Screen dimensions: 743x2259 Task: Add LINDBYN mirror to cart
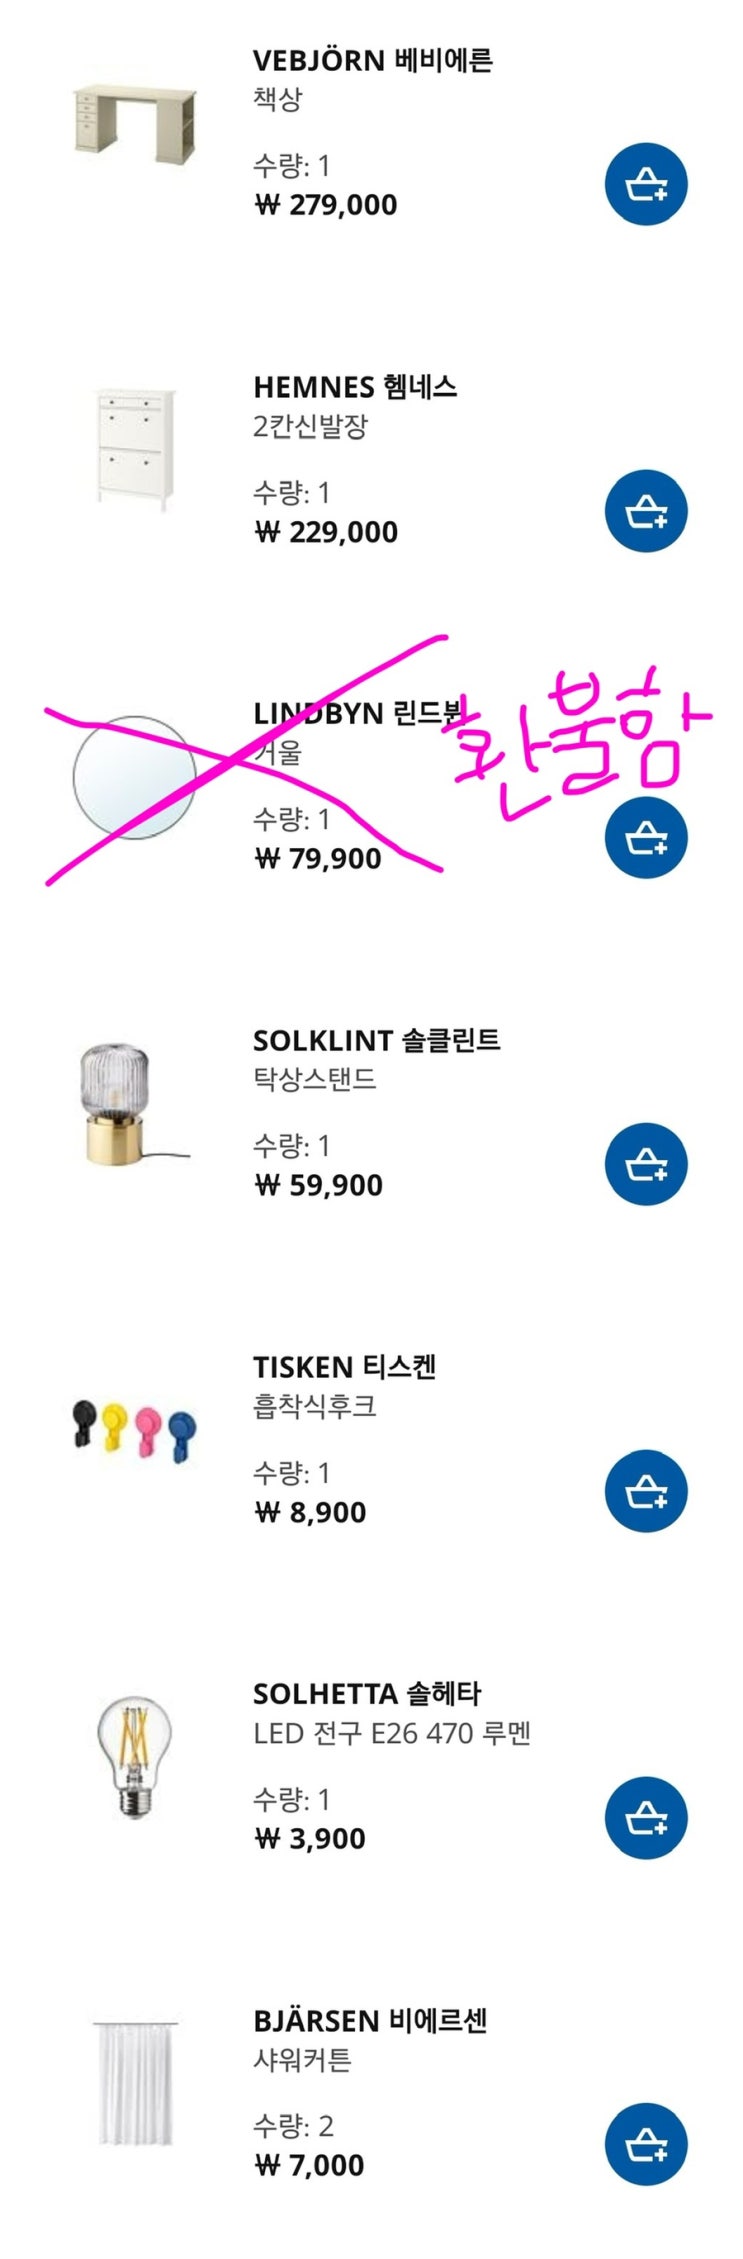point(646,838)
